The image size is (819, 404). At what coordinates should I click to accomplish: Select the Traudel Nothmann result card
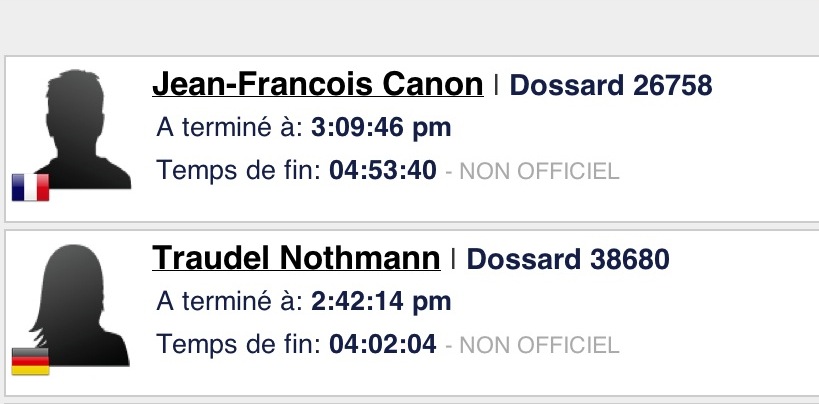click(412, 313)
